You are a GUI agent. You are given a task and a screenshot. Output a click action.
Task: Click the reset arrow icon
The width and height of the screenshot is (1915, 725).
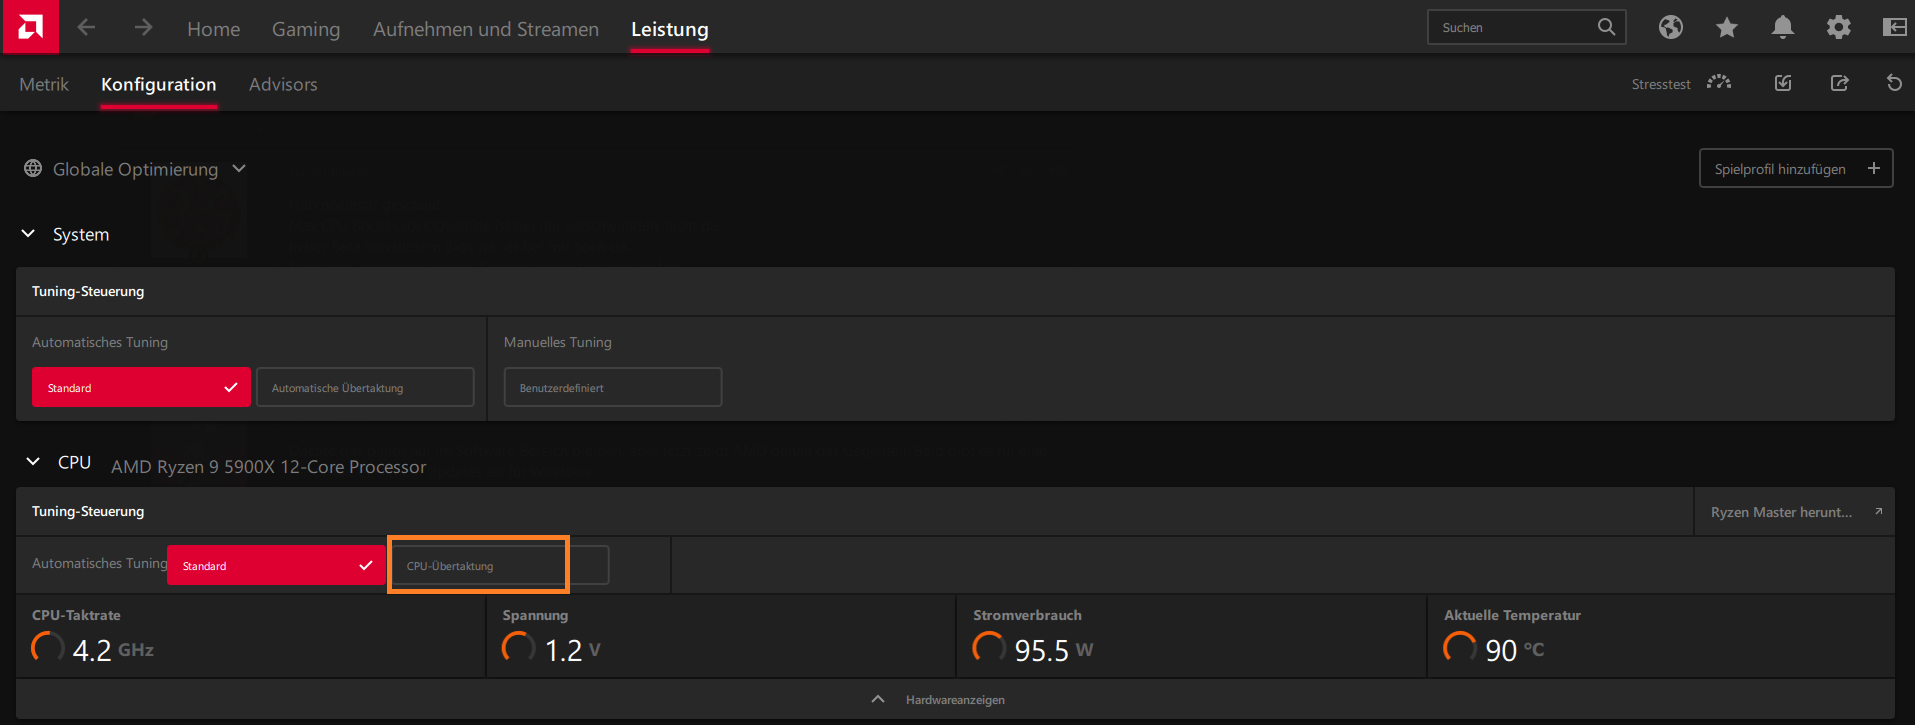[x=1894, y=83]
